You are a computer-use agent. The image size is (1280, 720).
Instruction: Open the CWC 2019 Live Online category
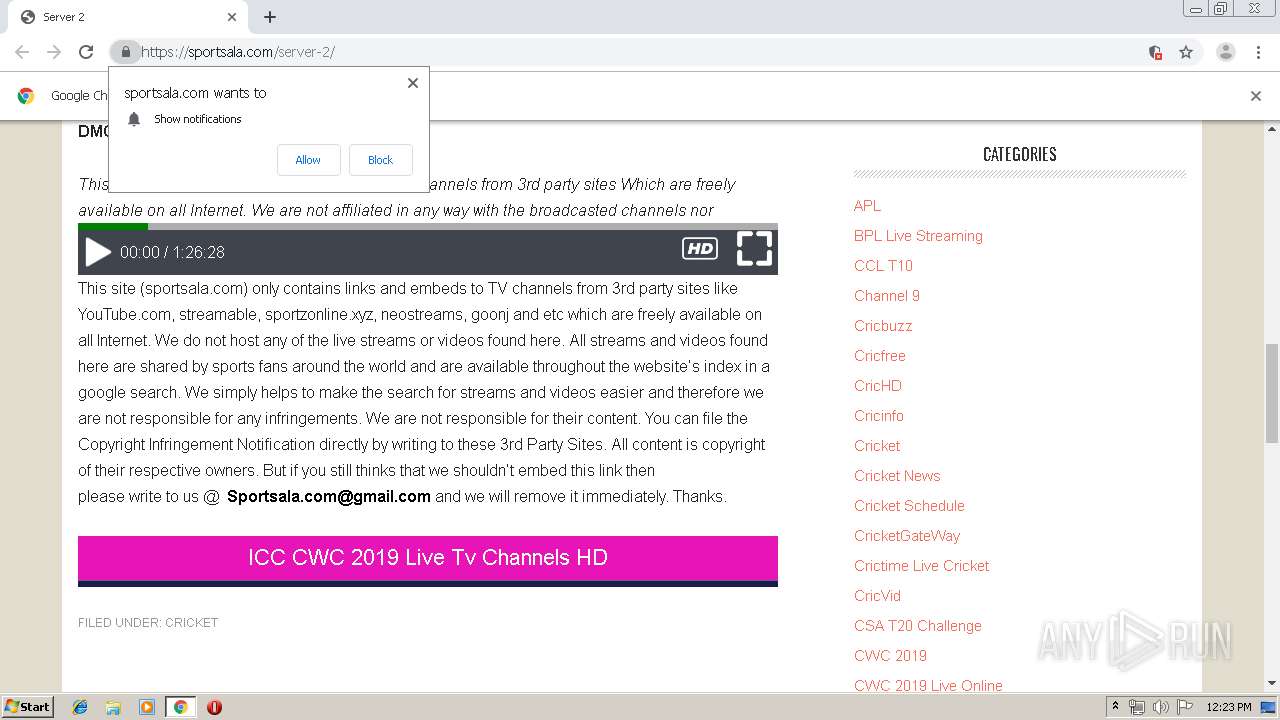(928, 685)
